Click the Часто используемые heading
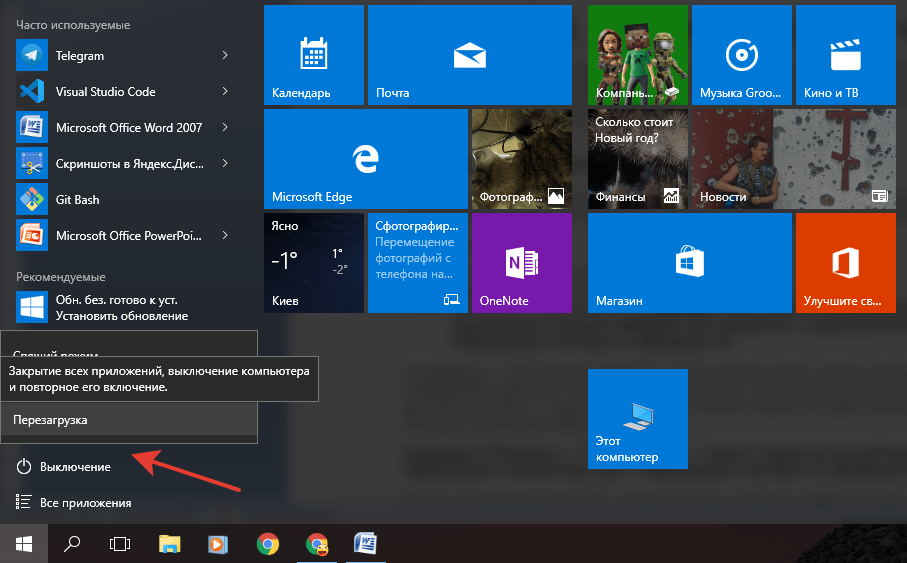Image resolution: width=907 pixels, height=563 pixels. (73, 25)
